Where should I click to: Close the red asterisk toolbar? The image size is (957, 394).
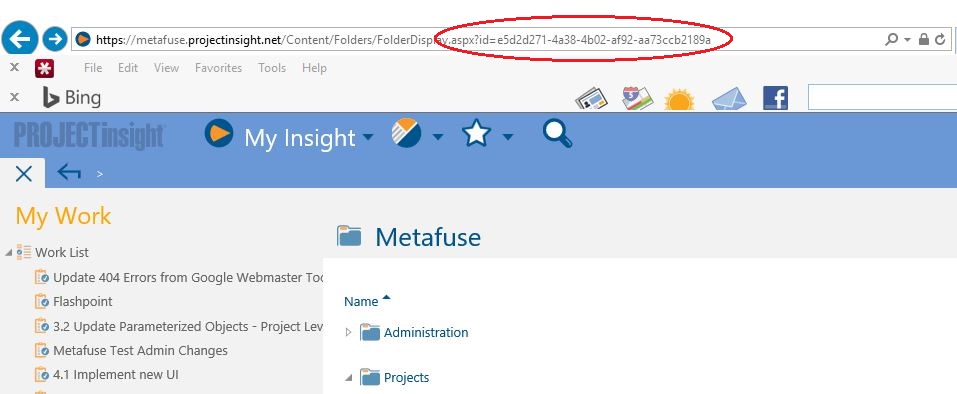pos(15,68)
